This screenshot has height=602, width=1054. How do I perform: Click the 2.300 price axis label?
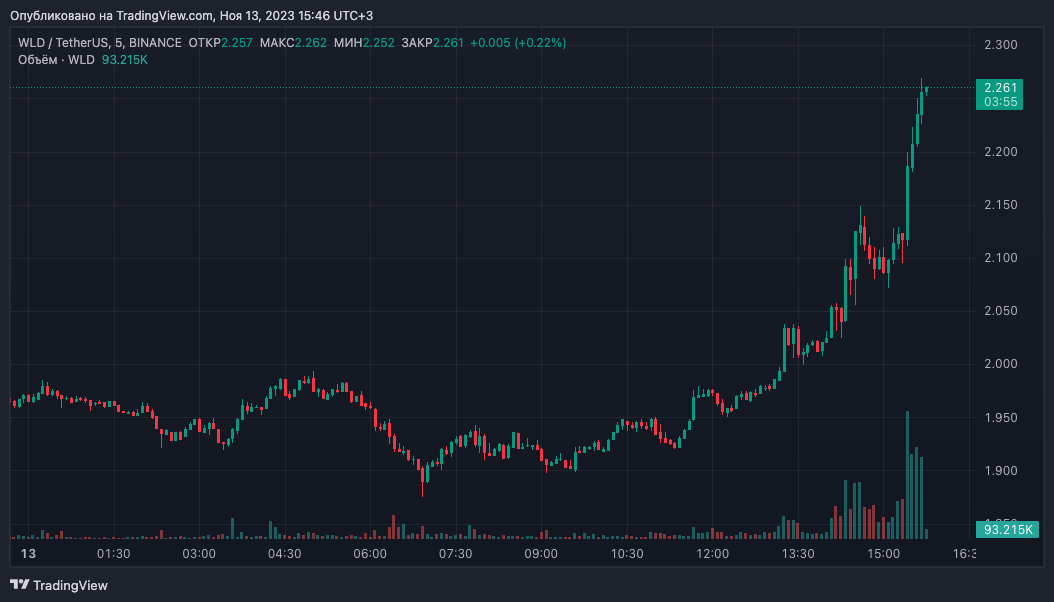1000,45
